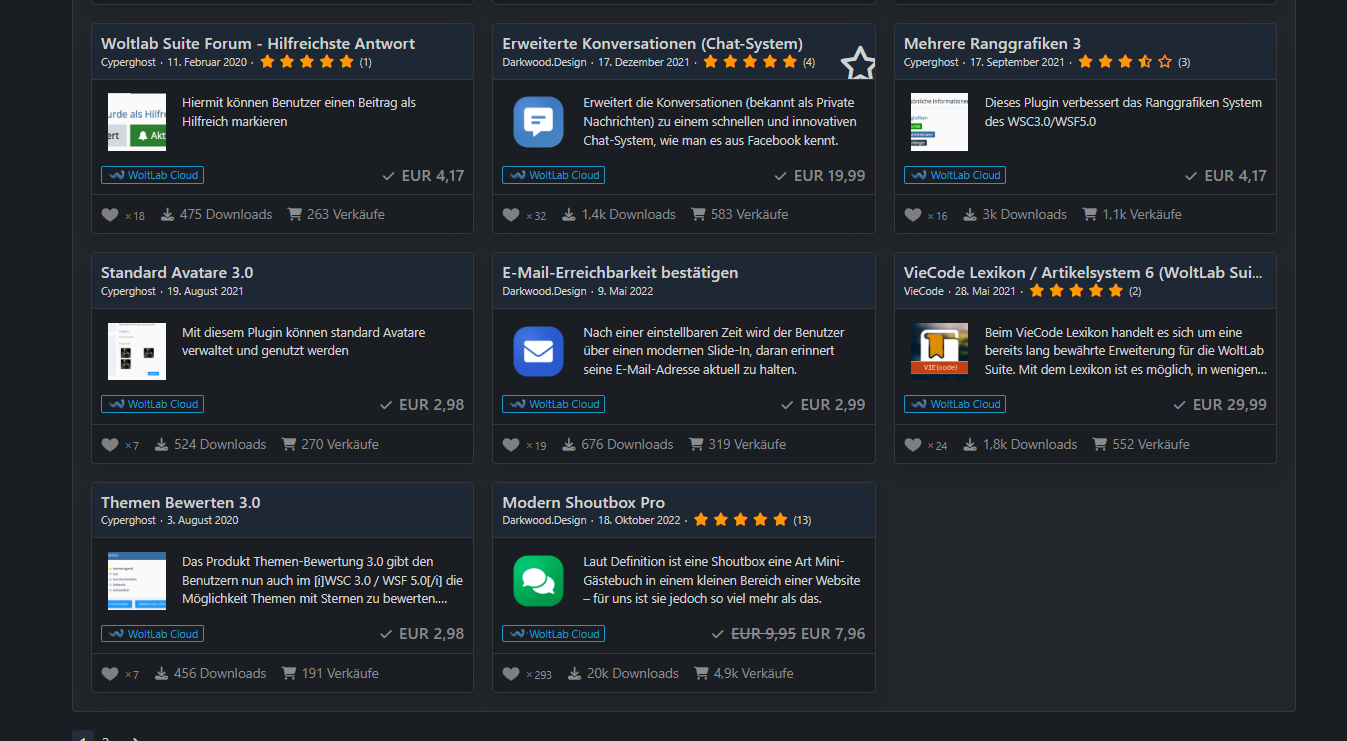Click the download icon next to 475 Downloads
The width and height of the screenshot is (1347, 741).
point(168,215)
